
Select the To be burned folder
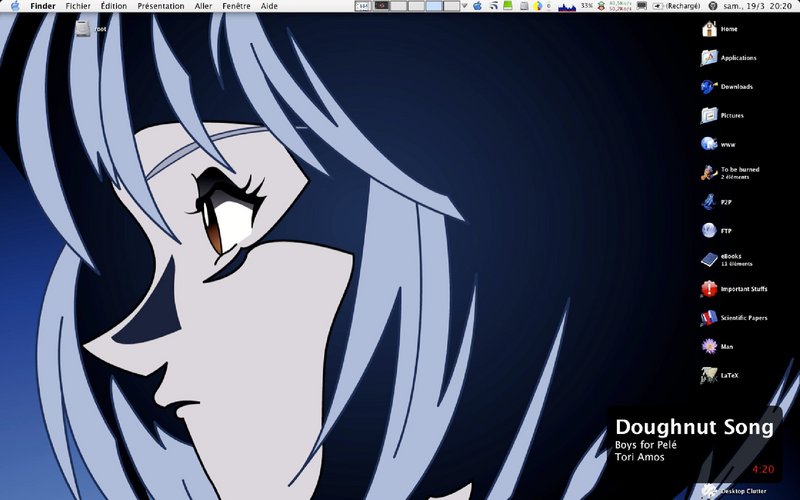(x=709, y=173)
